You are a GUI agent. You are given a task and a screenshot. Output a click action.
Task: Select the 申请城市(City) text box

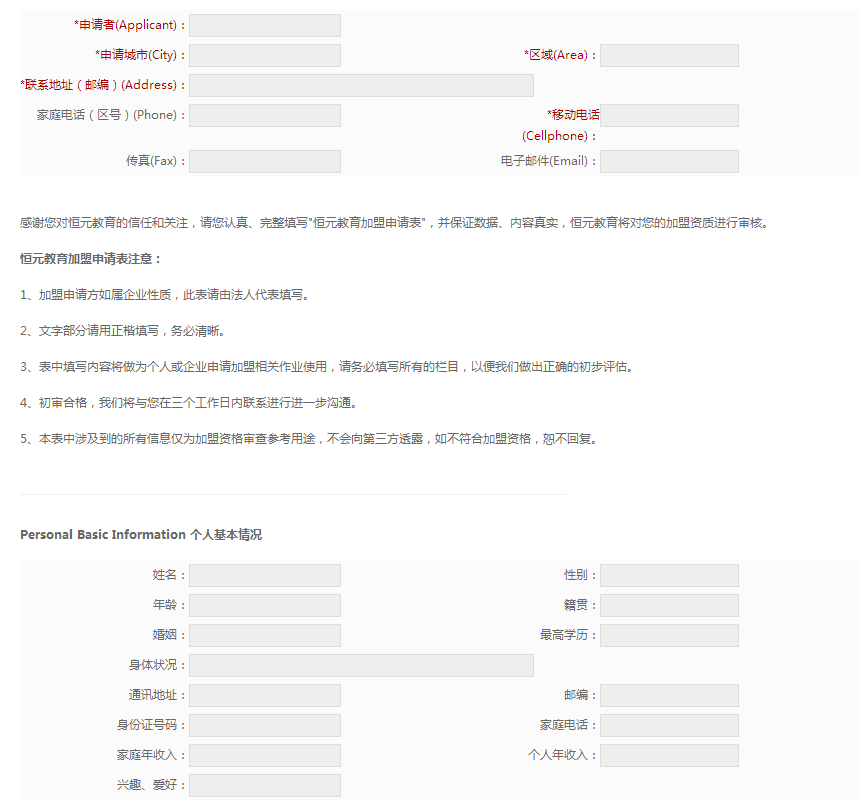264,55
